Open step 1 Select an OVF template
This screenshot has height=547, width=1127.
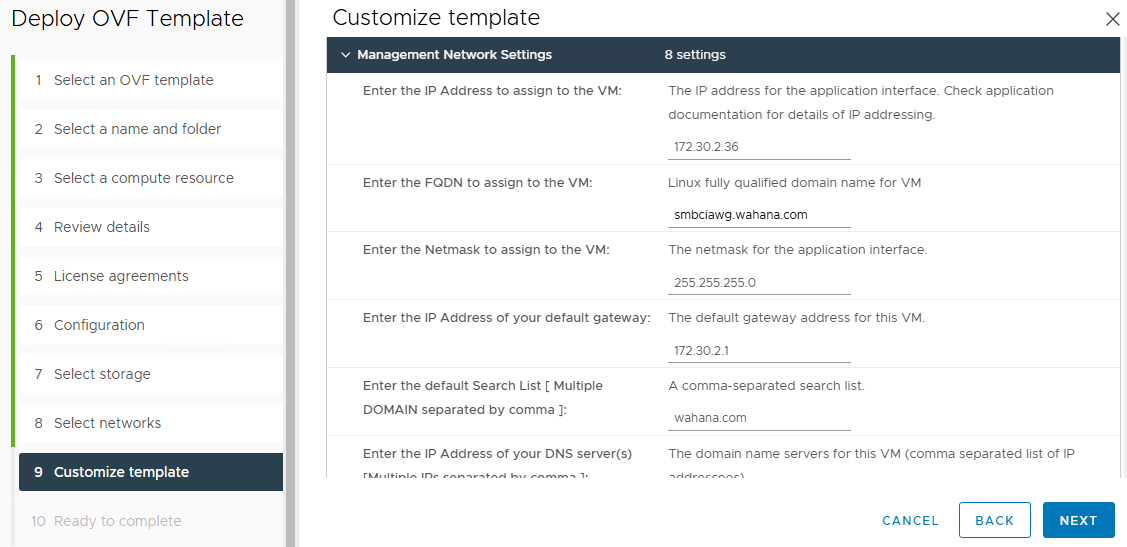tap(133, 80)
